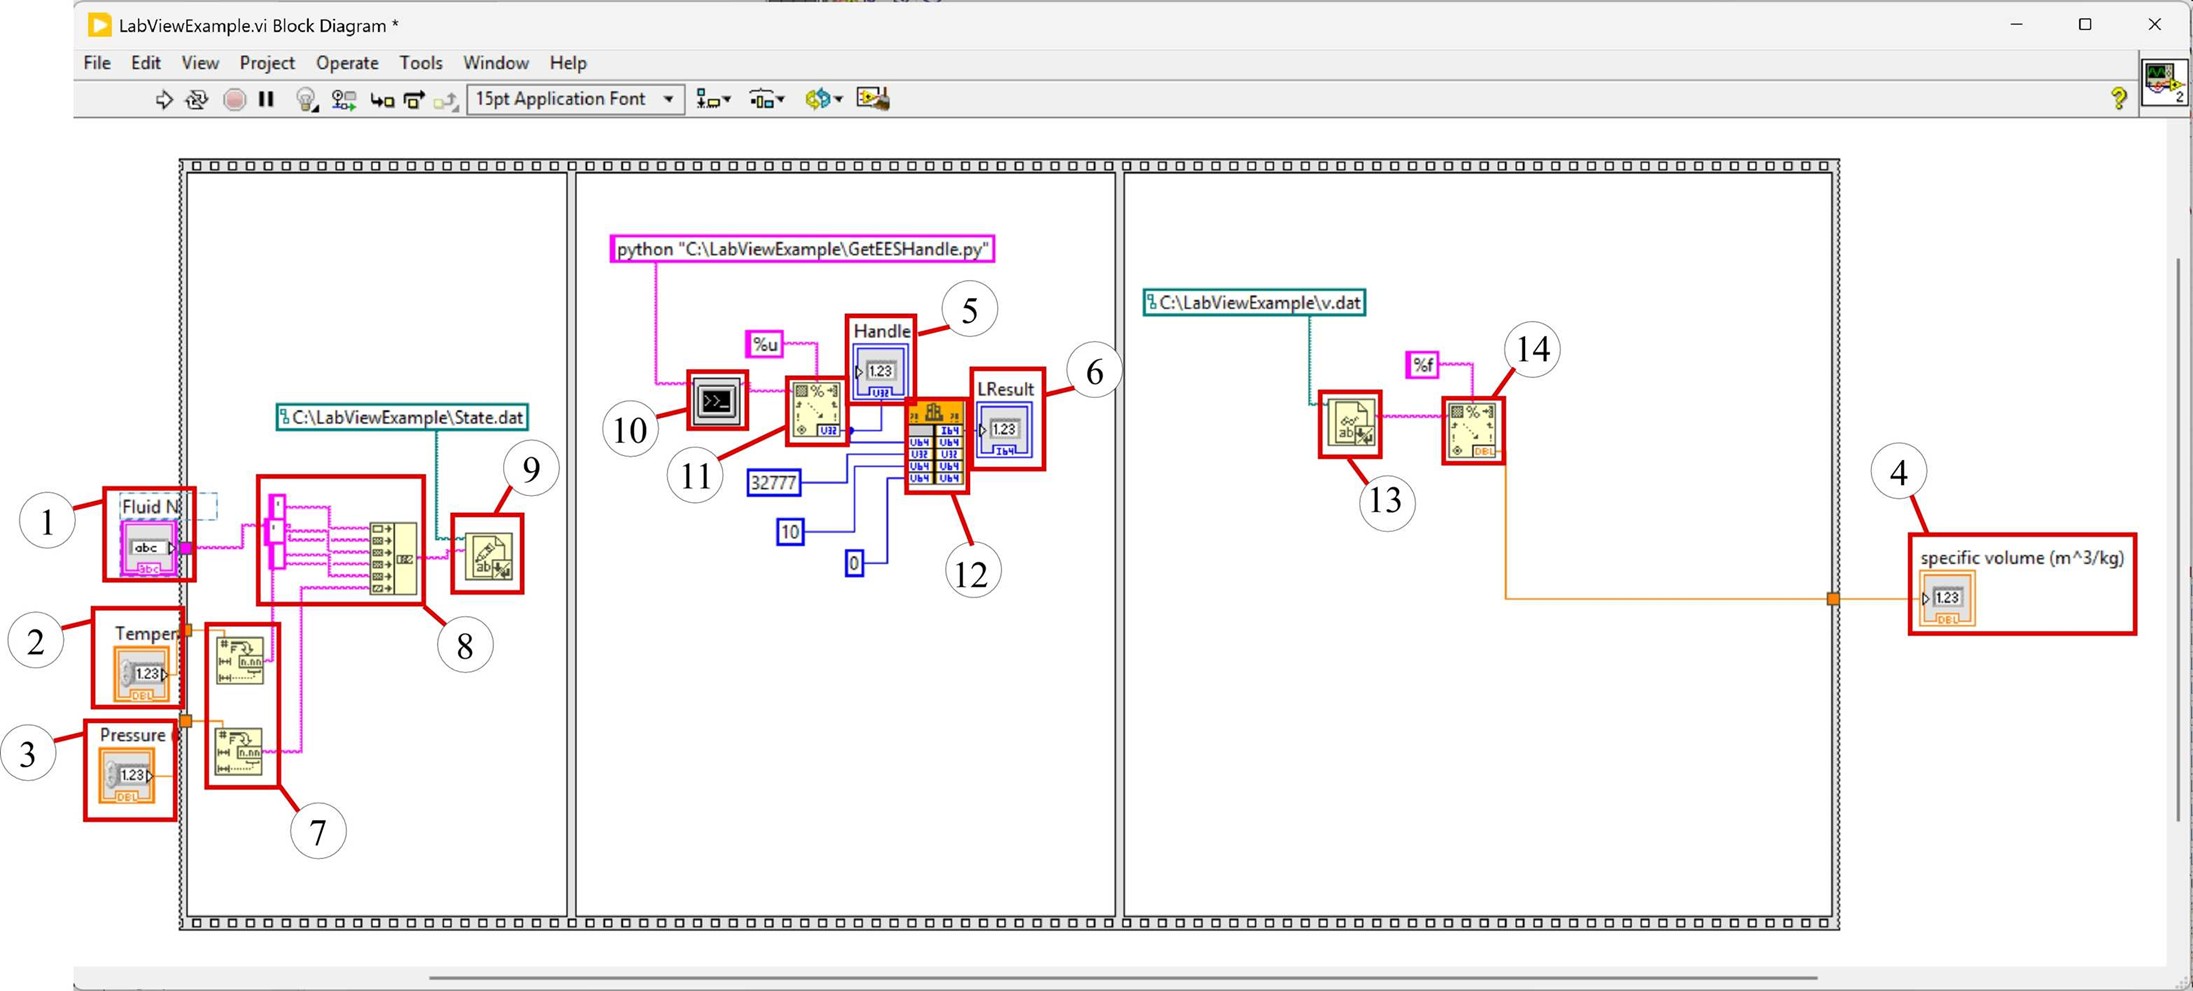The image size is (2193, 991).
Task: Click the System Exec node in the second frame
Action: [716, 401]
